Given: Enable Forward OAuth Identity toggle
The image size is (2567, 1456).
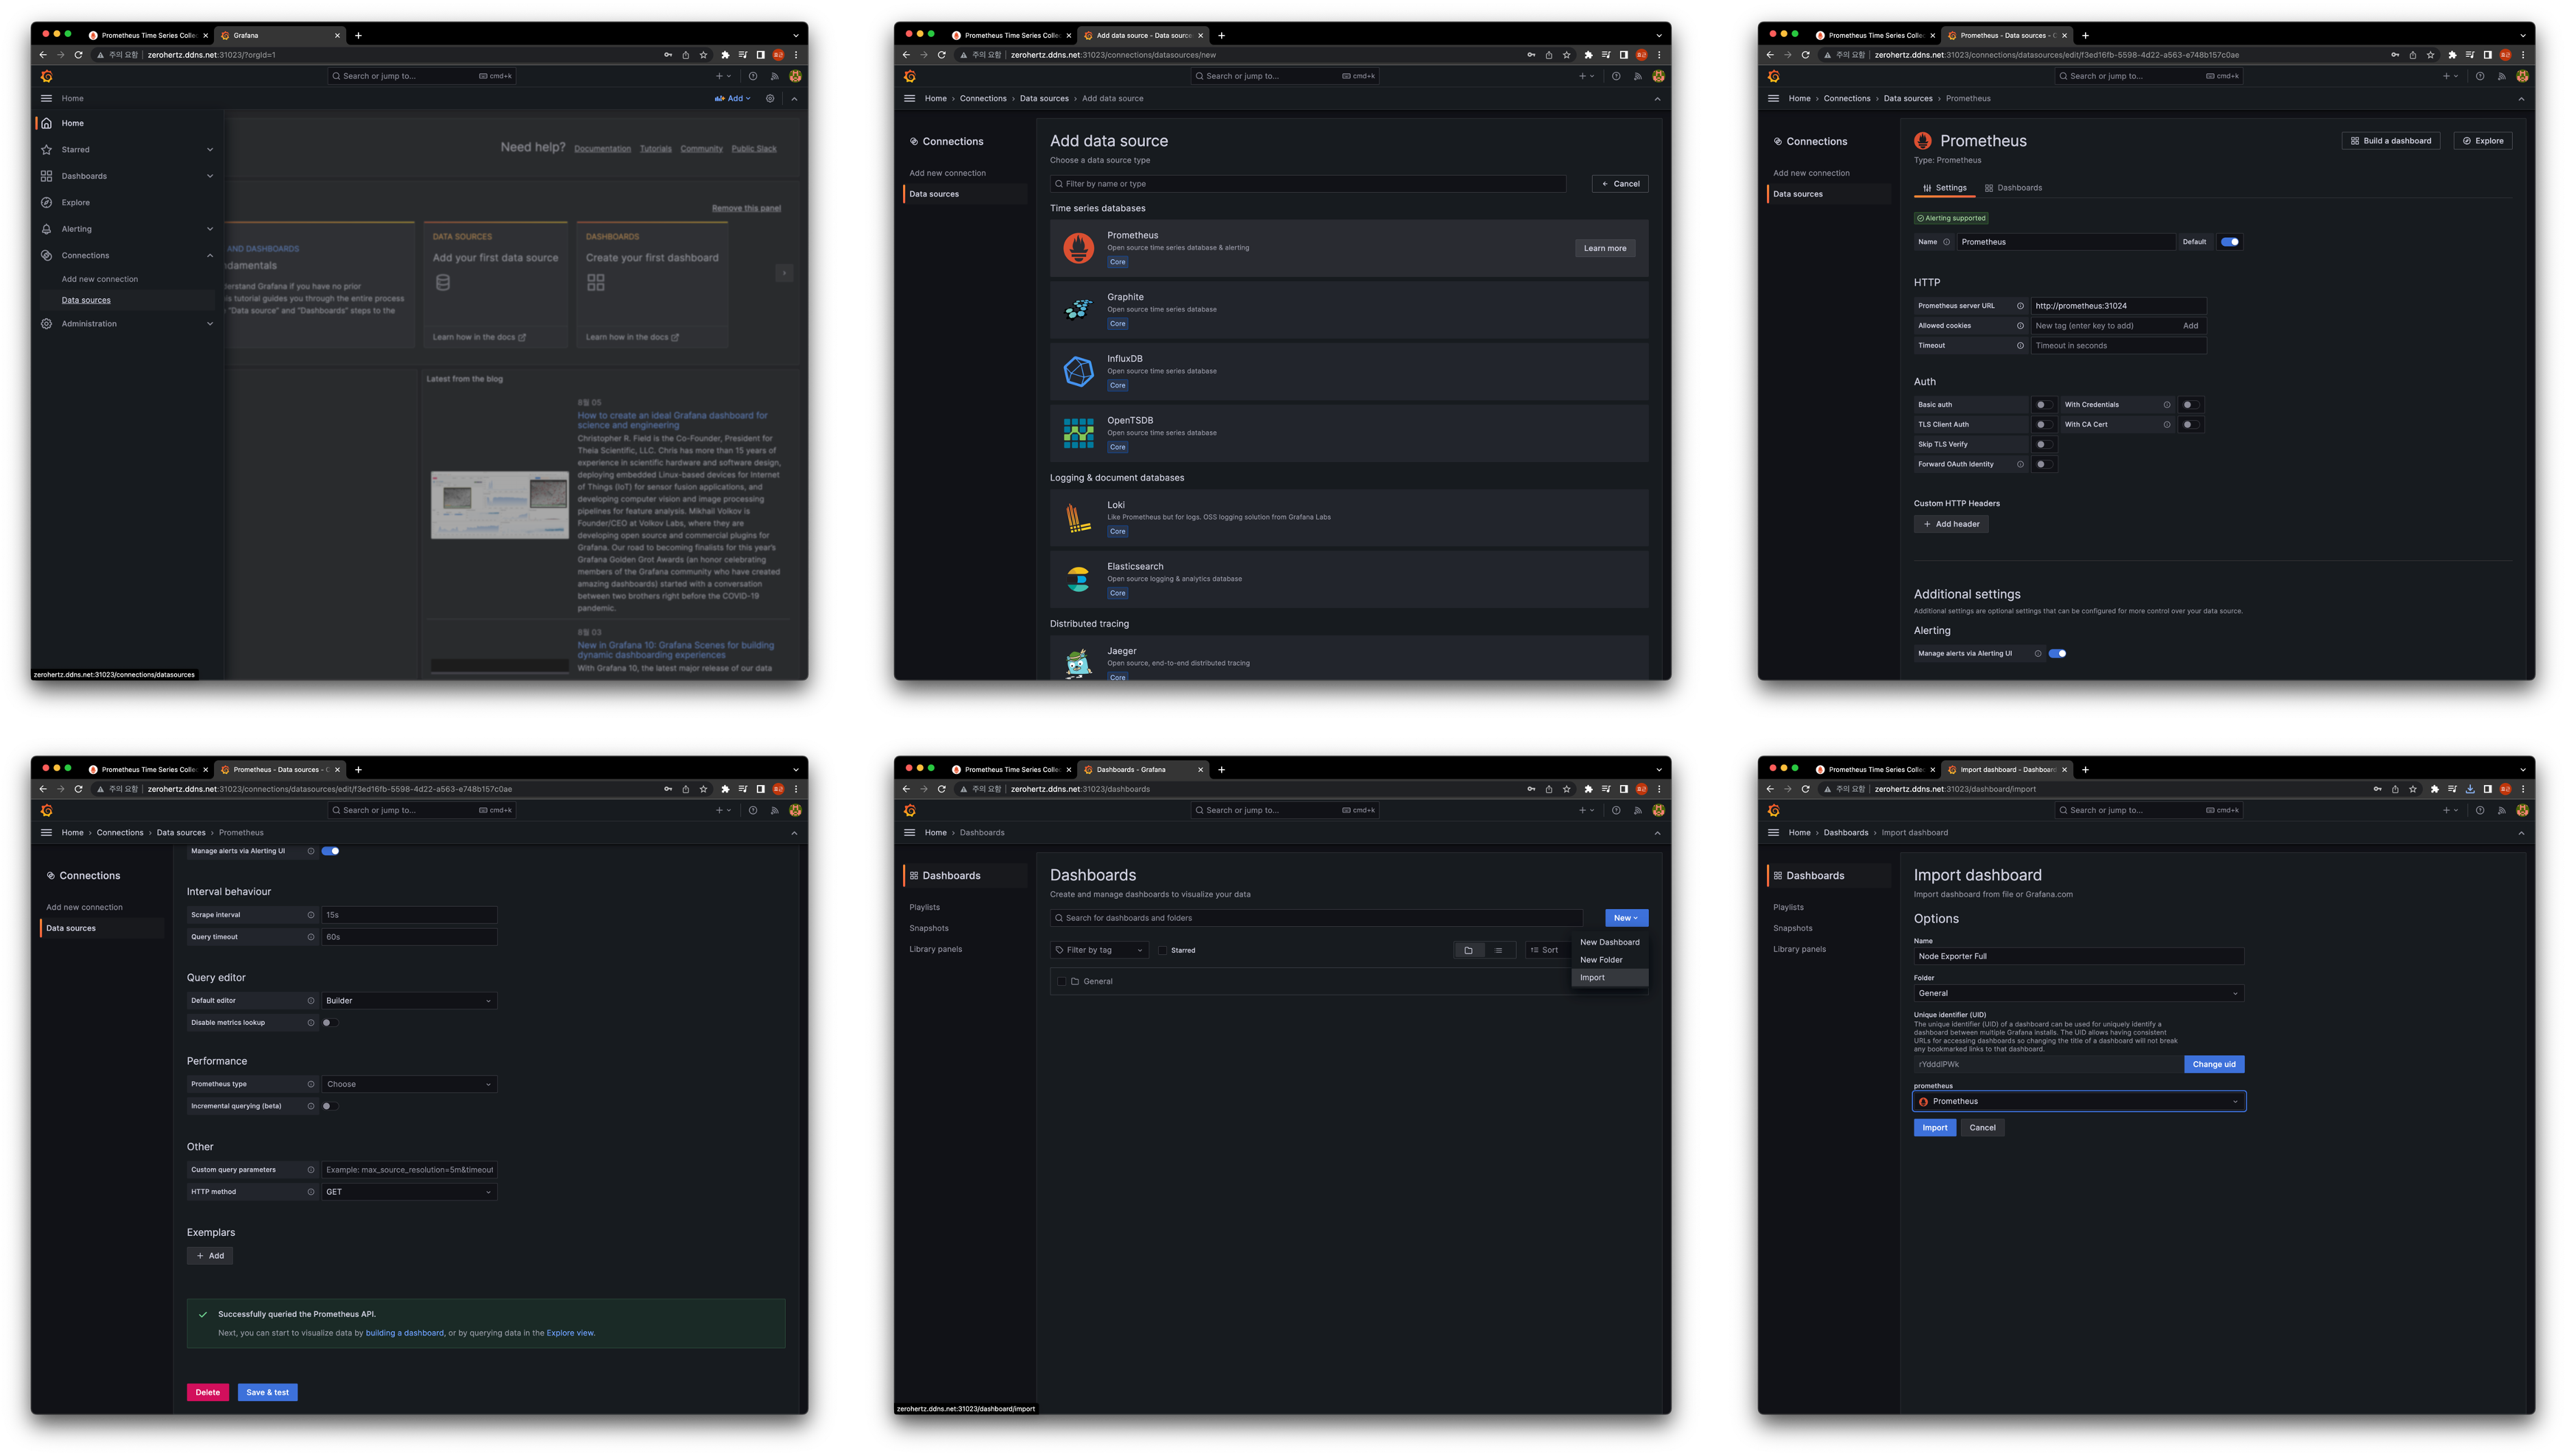Looking at the screenshot, I should coord(2043,464).
